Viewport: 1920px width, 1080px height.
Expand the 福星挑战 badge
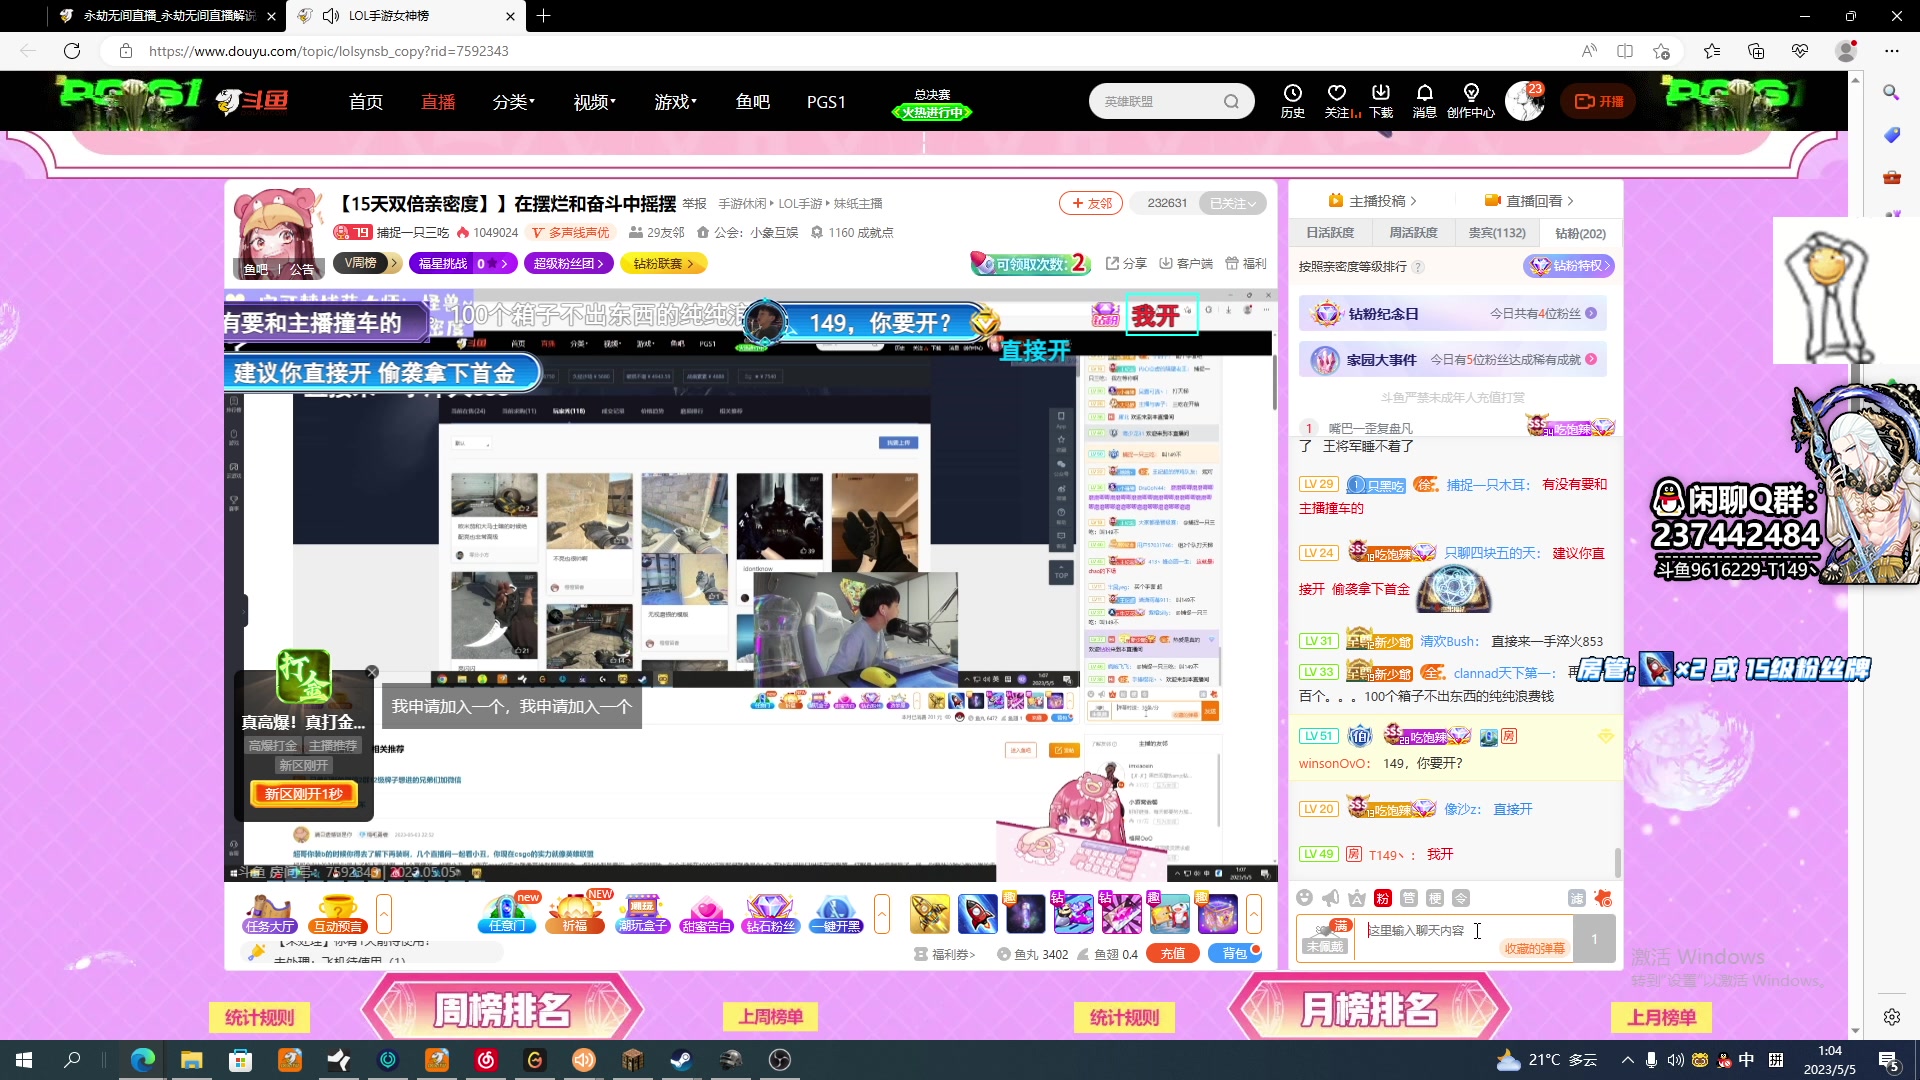pos(464,263)
